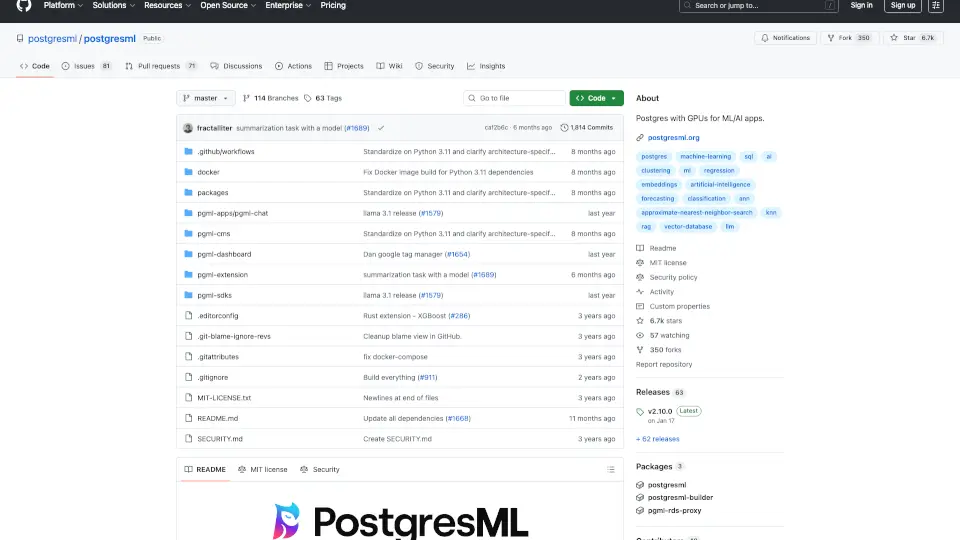
Task: Click the postgresml.org website link
Action: (673, 137)
